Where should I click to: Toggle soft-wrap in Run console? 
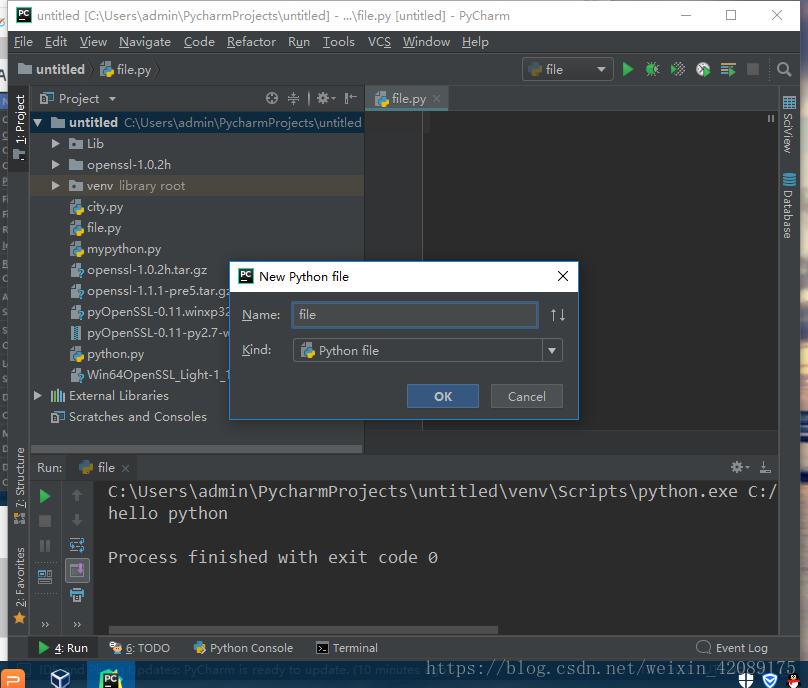(77, 545)
